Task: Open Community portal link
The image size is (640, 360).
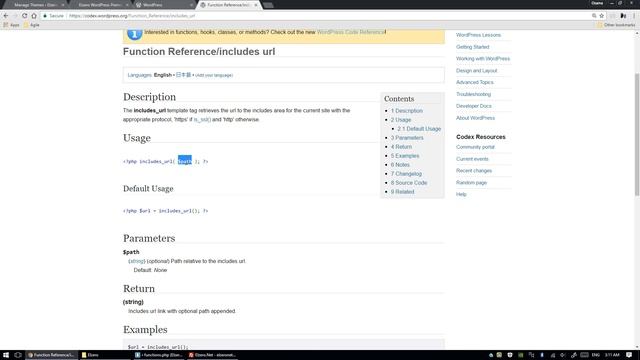Action: tap(475, 147)
